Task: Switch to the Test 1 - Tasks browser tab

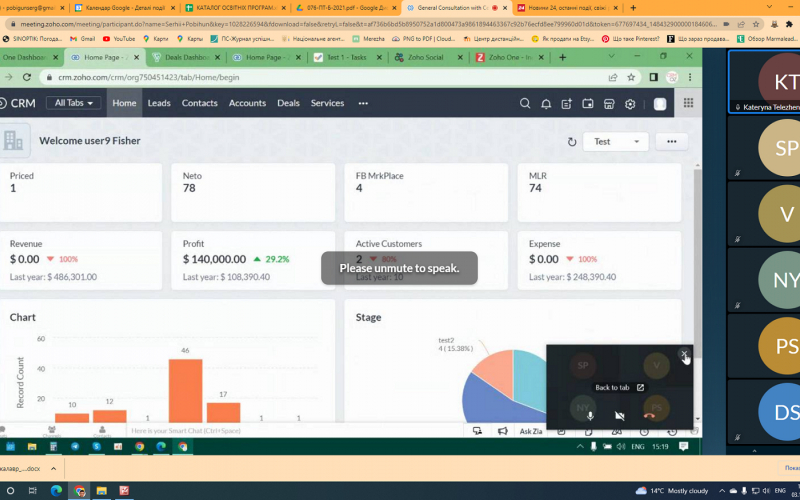Action: (348, 57)
